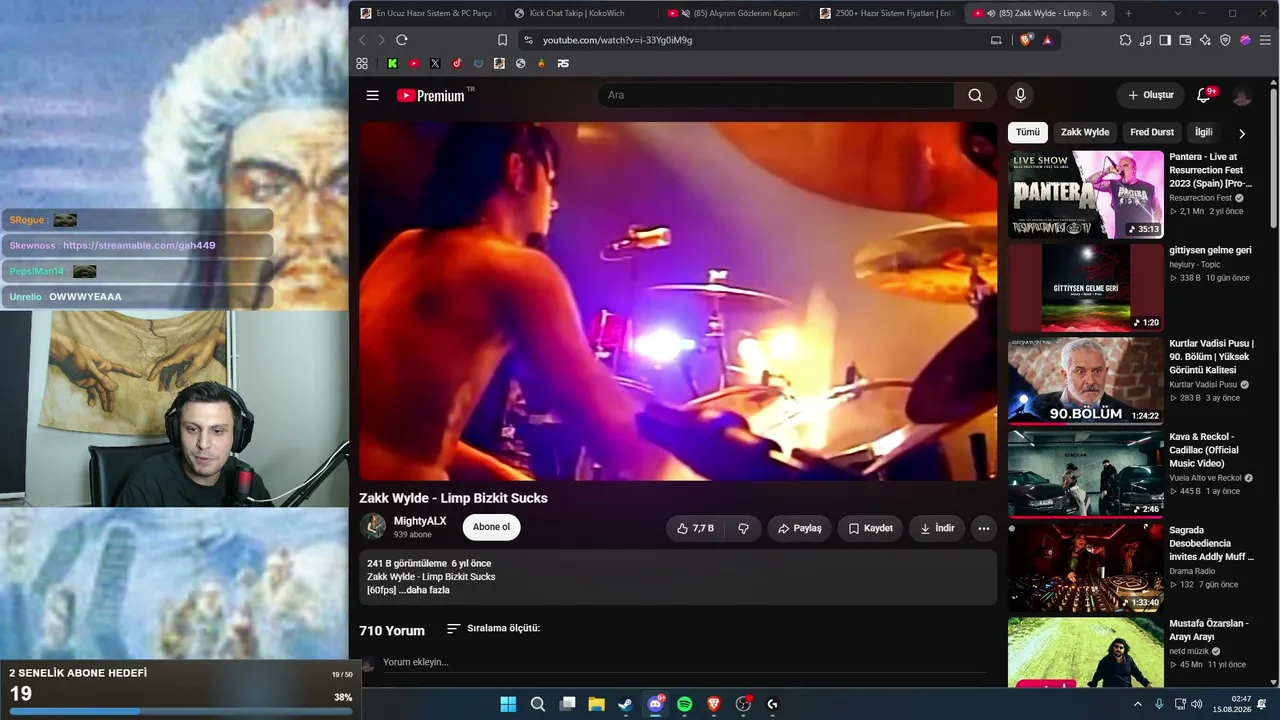This screenshot has height=720, width=1280.
Task: Switch to '2500+ Hazır Sistem Fiyatları' tab
Action: [886, 13]
